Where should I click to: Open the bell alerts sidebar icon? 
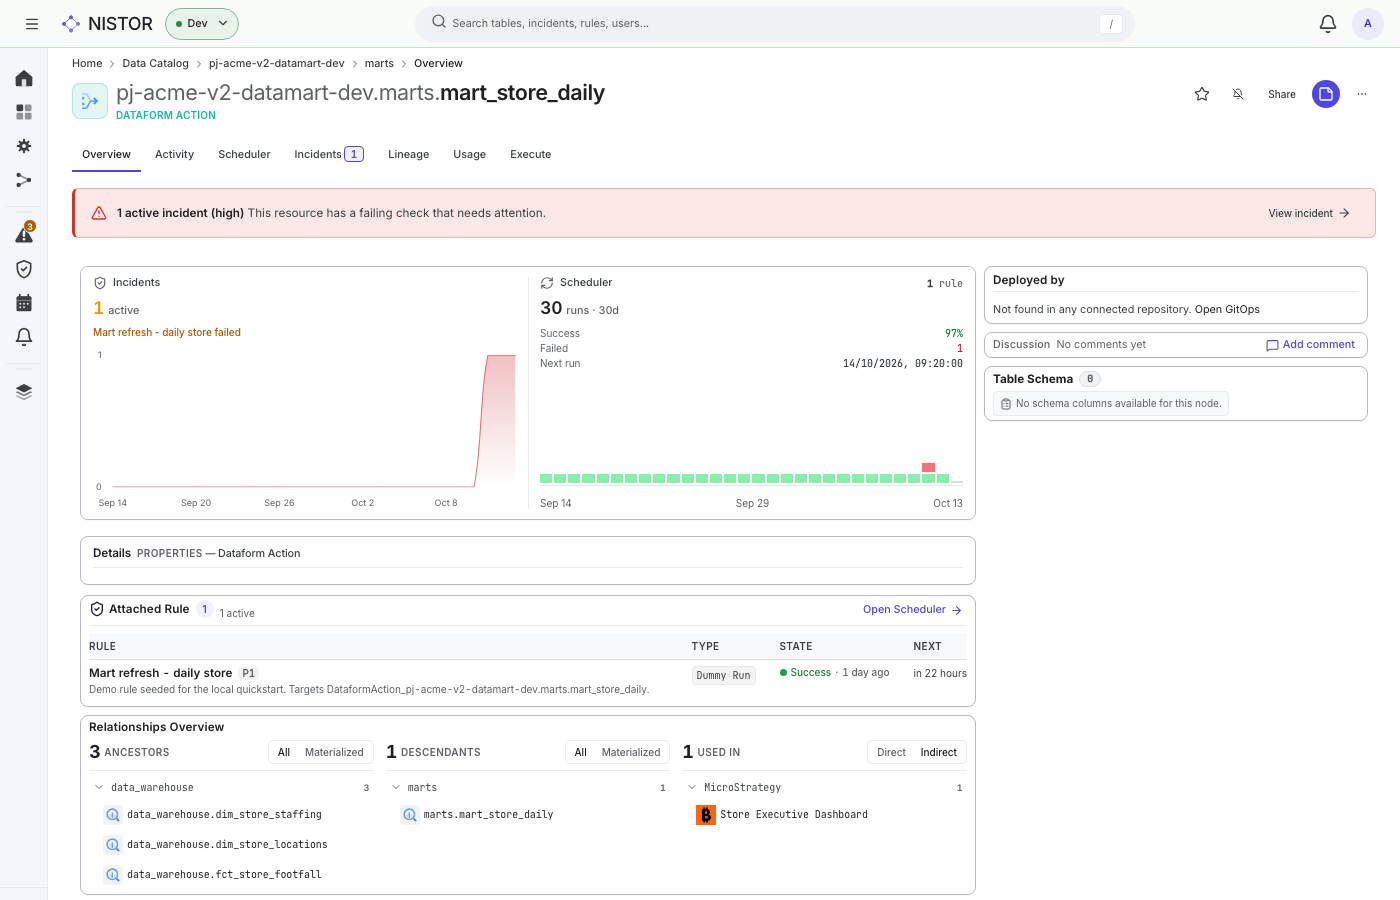24,337
